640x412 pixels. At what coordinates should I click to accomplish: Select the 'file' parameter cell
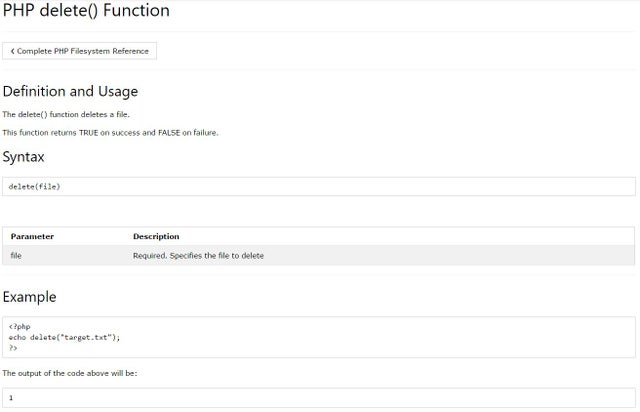[x=16, y=256]
